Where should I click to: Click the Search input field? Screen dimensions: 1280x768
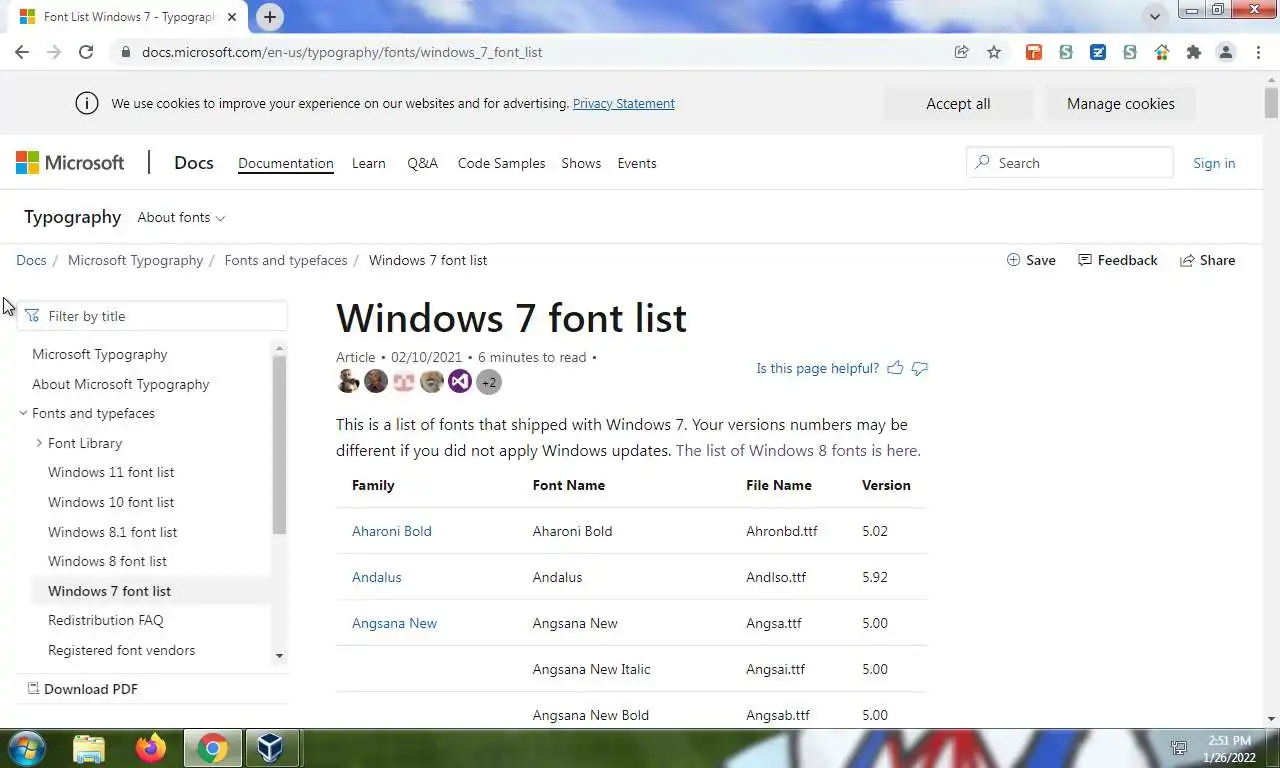[x=1070, y=162]
